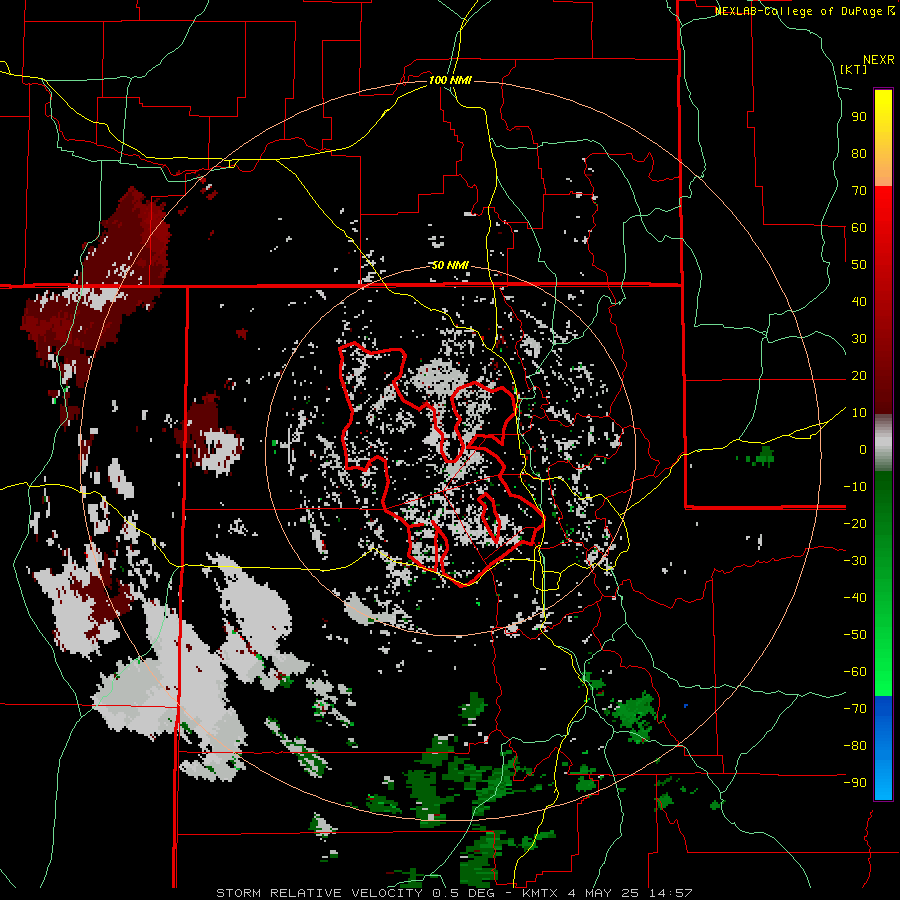Click the -20 value on the velocity scale

coord(855,524)
